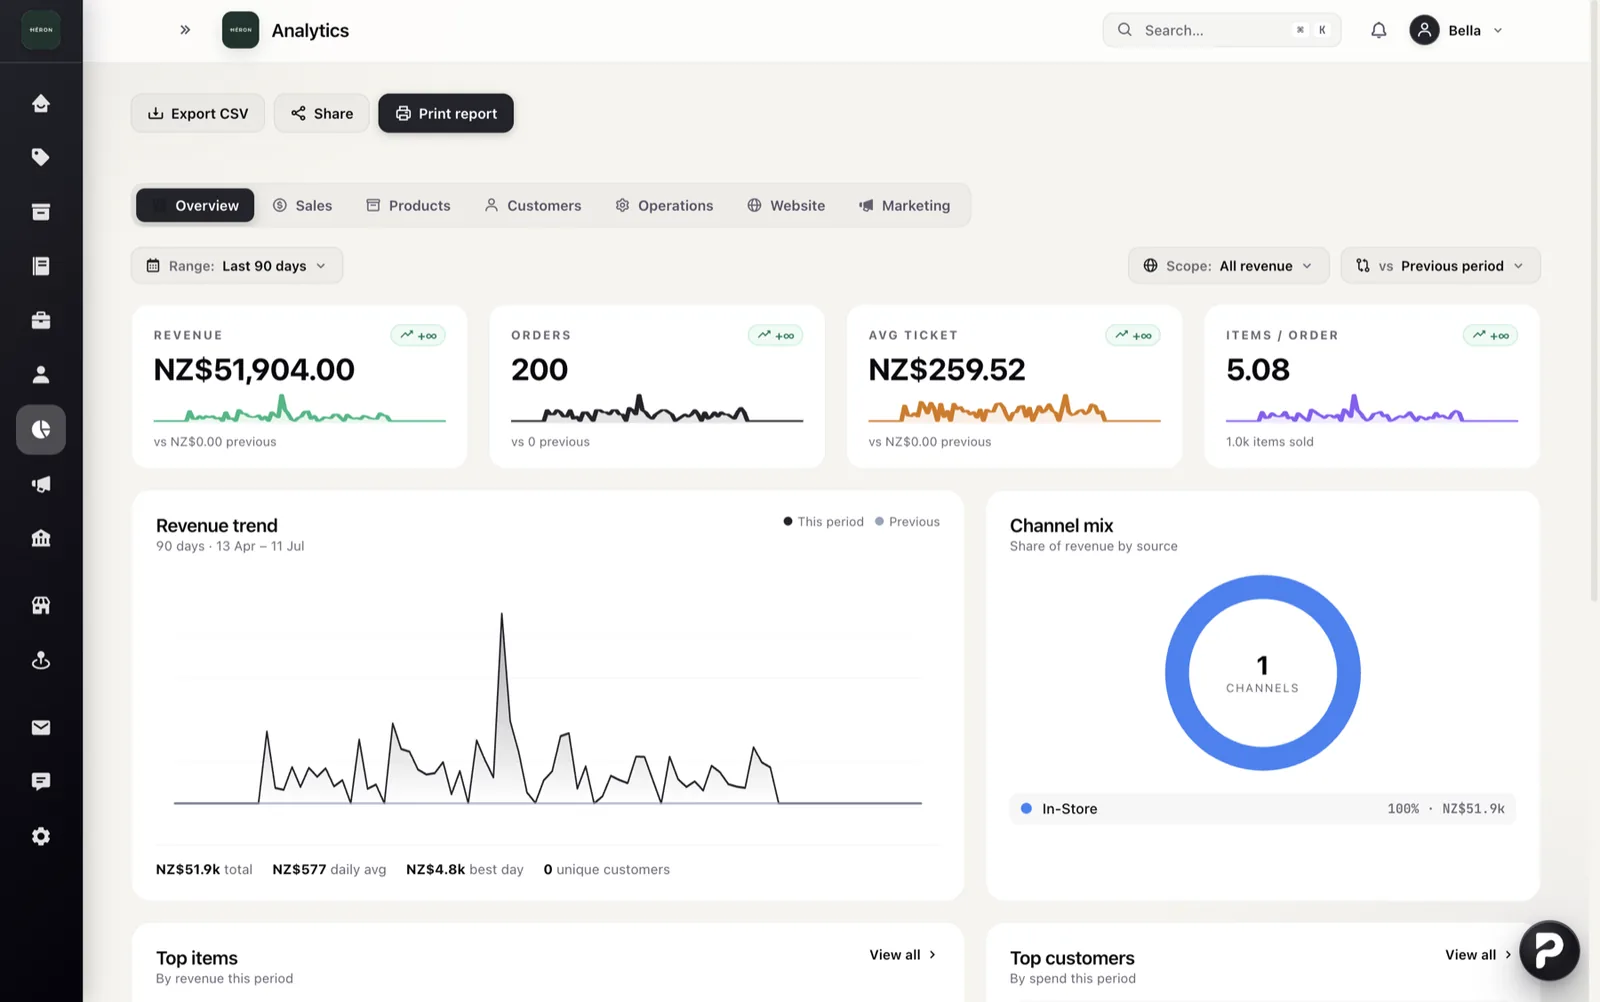Click the NZ$259.52 avg ticket value
Screen dimensions: 1600x1002
[947, 370]
